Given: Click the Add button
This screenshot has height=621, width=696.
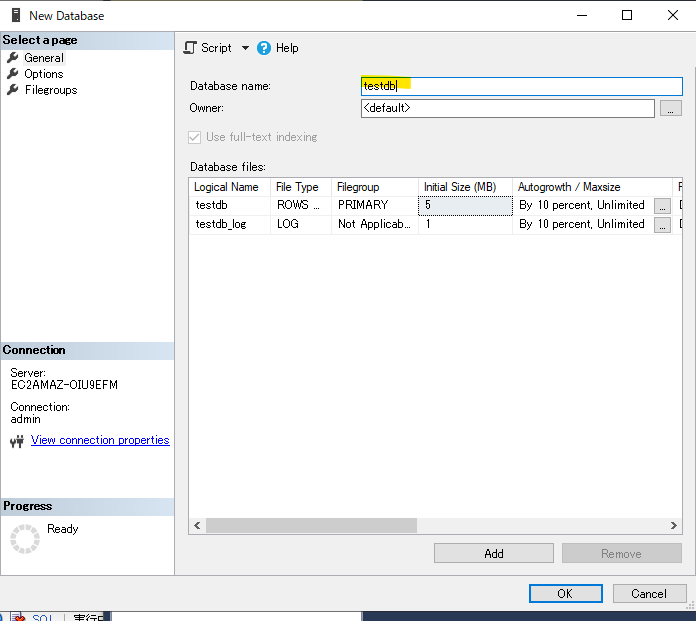Looking at the screenshot, I should point(494,554).
